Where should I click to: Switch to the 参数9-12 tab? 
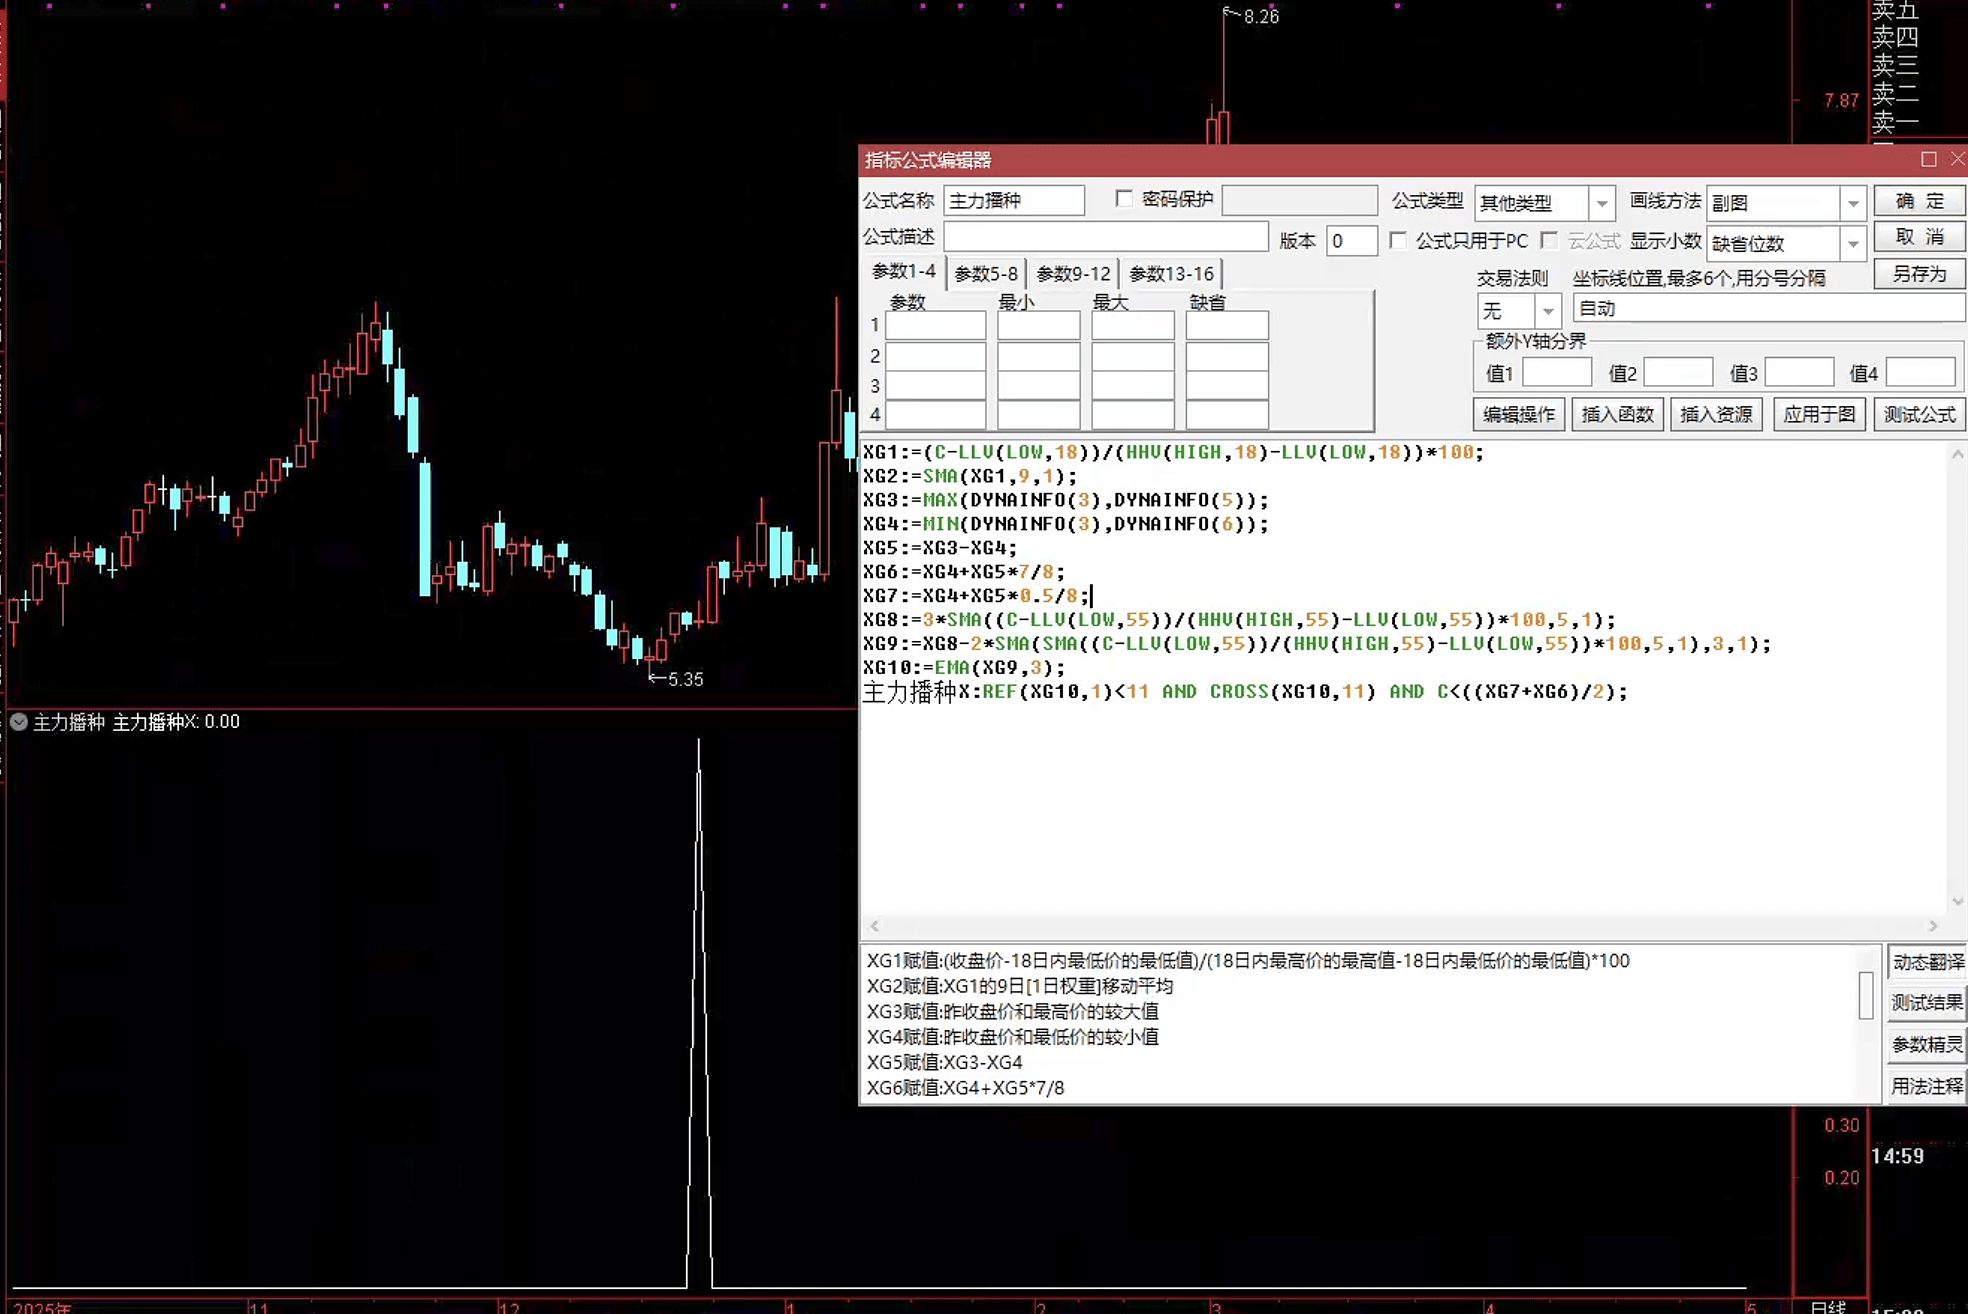[x=1073, y=273]
